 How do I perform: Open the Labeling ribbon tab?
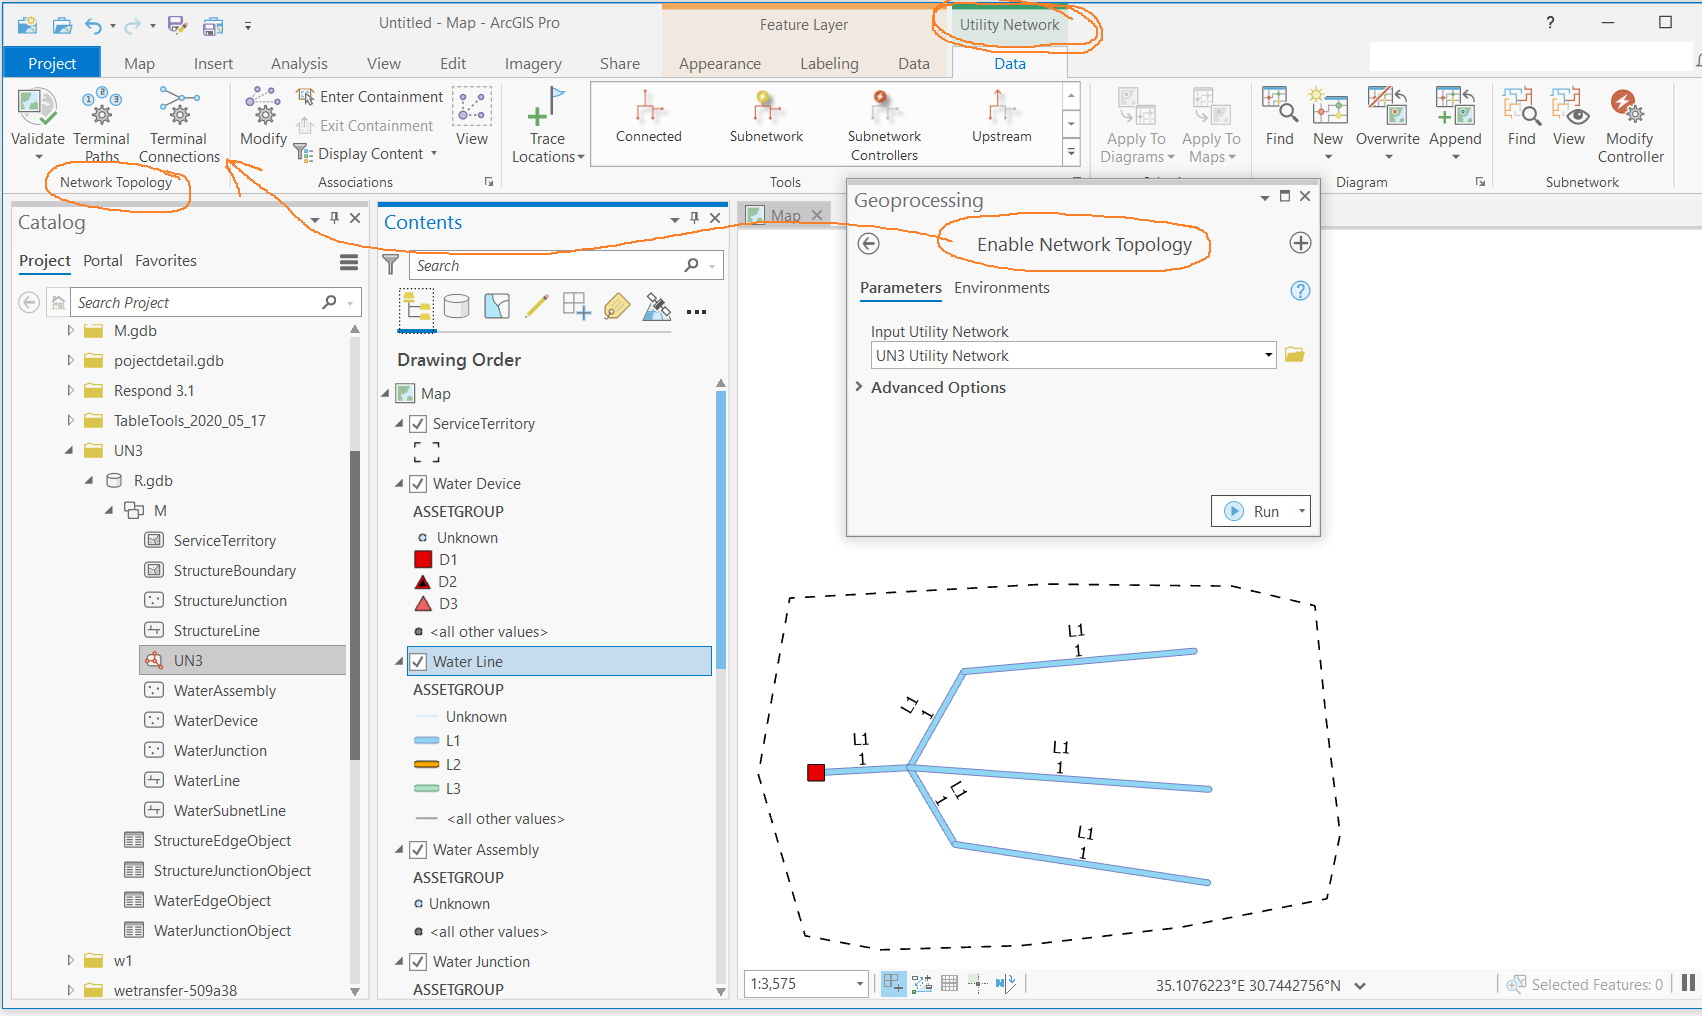coord(829,63)
